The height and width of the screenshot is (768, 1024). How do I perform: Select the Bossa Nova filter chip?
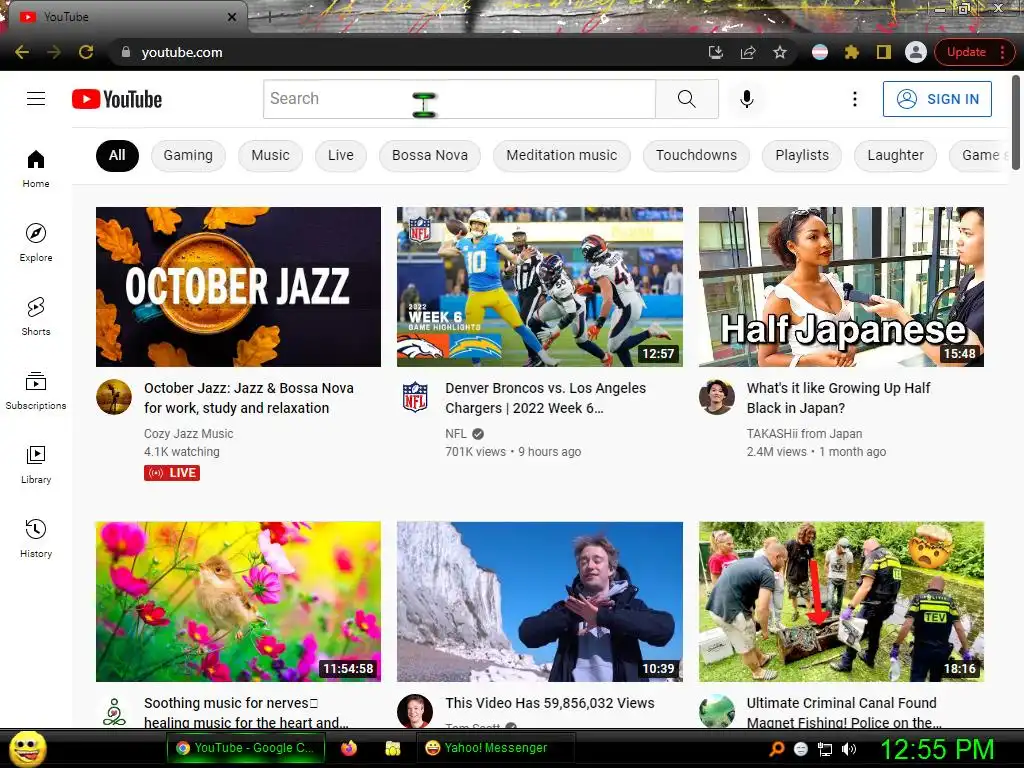[x=430, y=155]
